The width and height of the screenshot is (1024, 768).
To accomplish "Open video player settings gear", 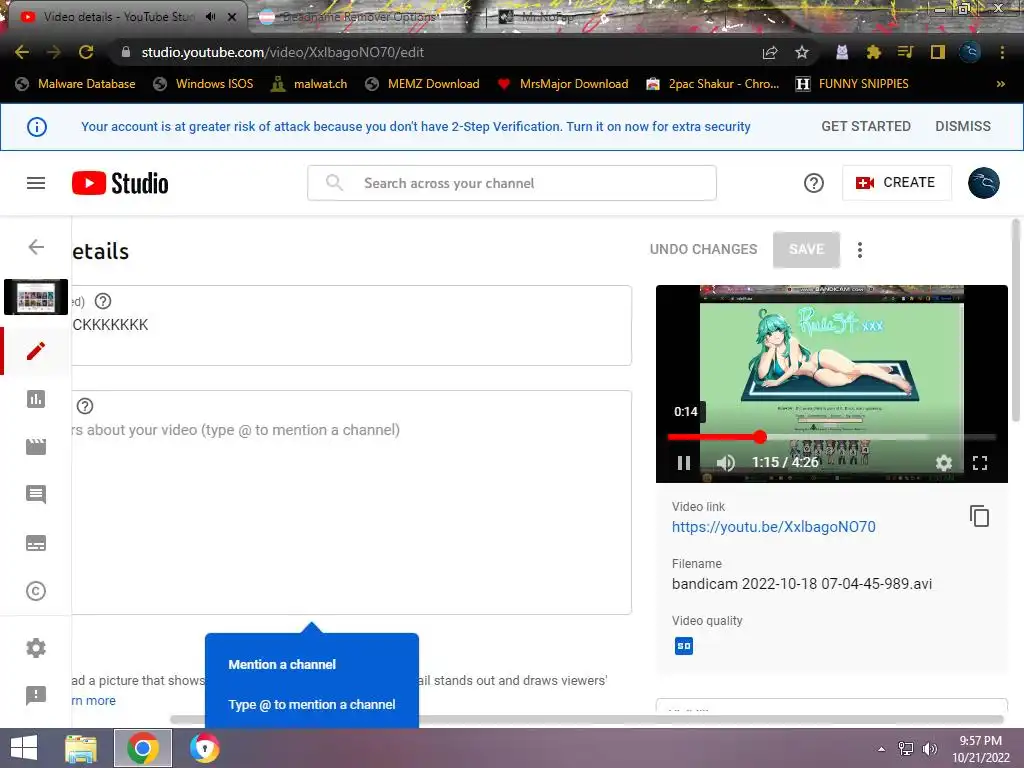I will click(944, 463).
